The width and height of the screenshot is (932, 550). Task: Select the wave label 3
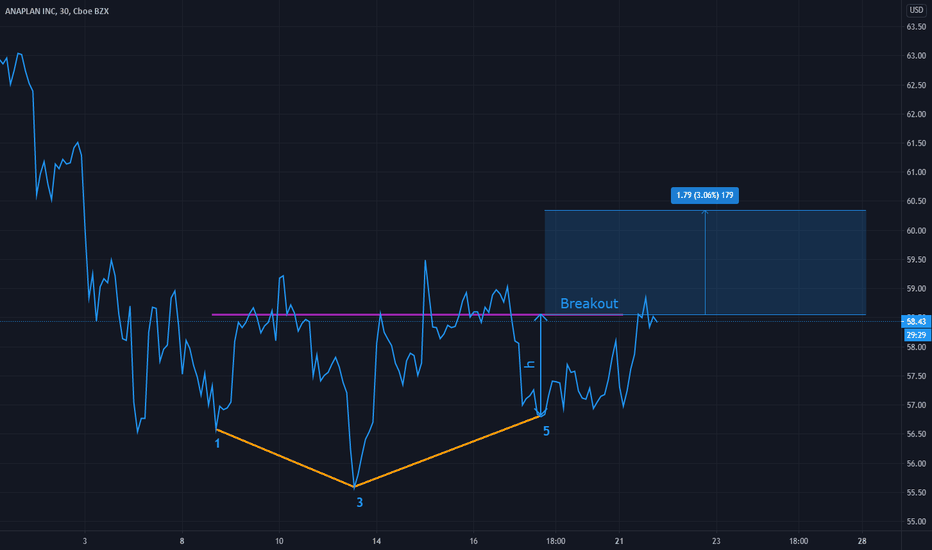click(360, 502)
